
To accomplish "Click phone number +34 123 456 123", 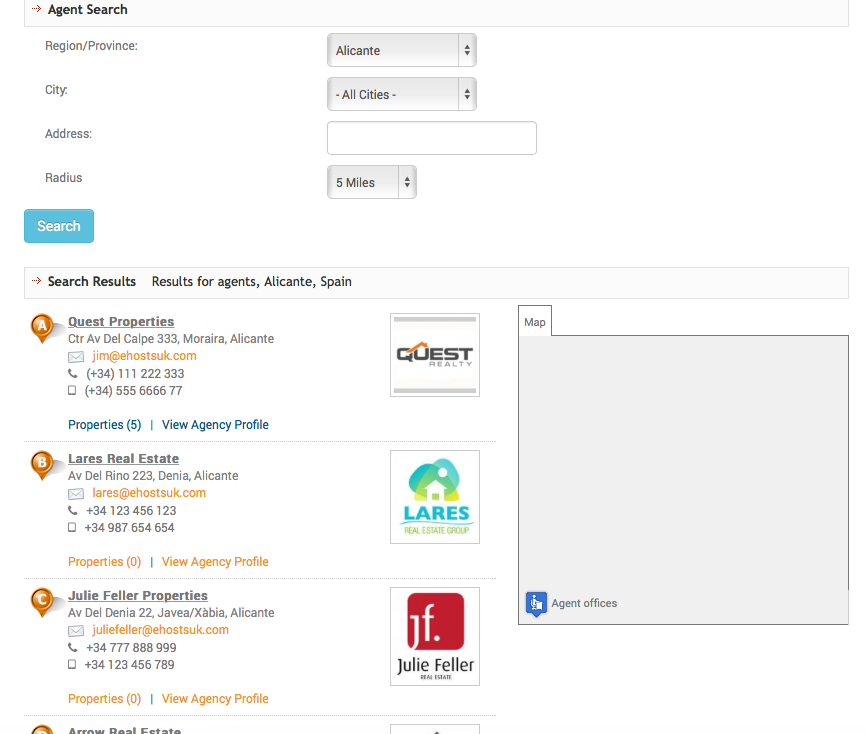I will (131, 511).
